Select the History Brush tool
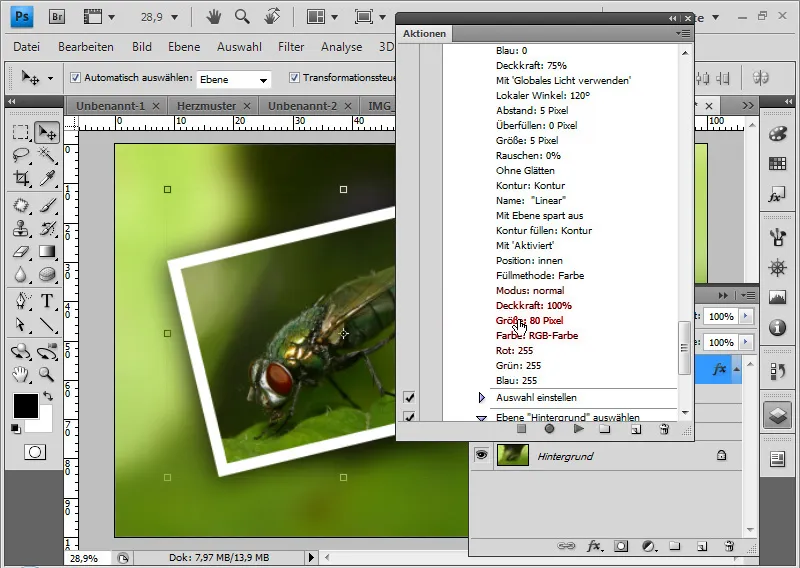Image resolution: width=800 pixels, height=568 pixels. [47, 228]
